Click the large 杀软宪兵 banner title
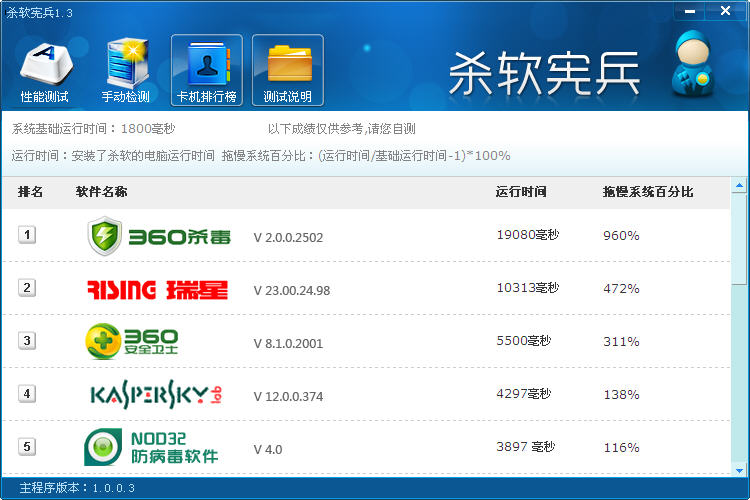Viewport: 750px width, 500px height. point(545,74)
